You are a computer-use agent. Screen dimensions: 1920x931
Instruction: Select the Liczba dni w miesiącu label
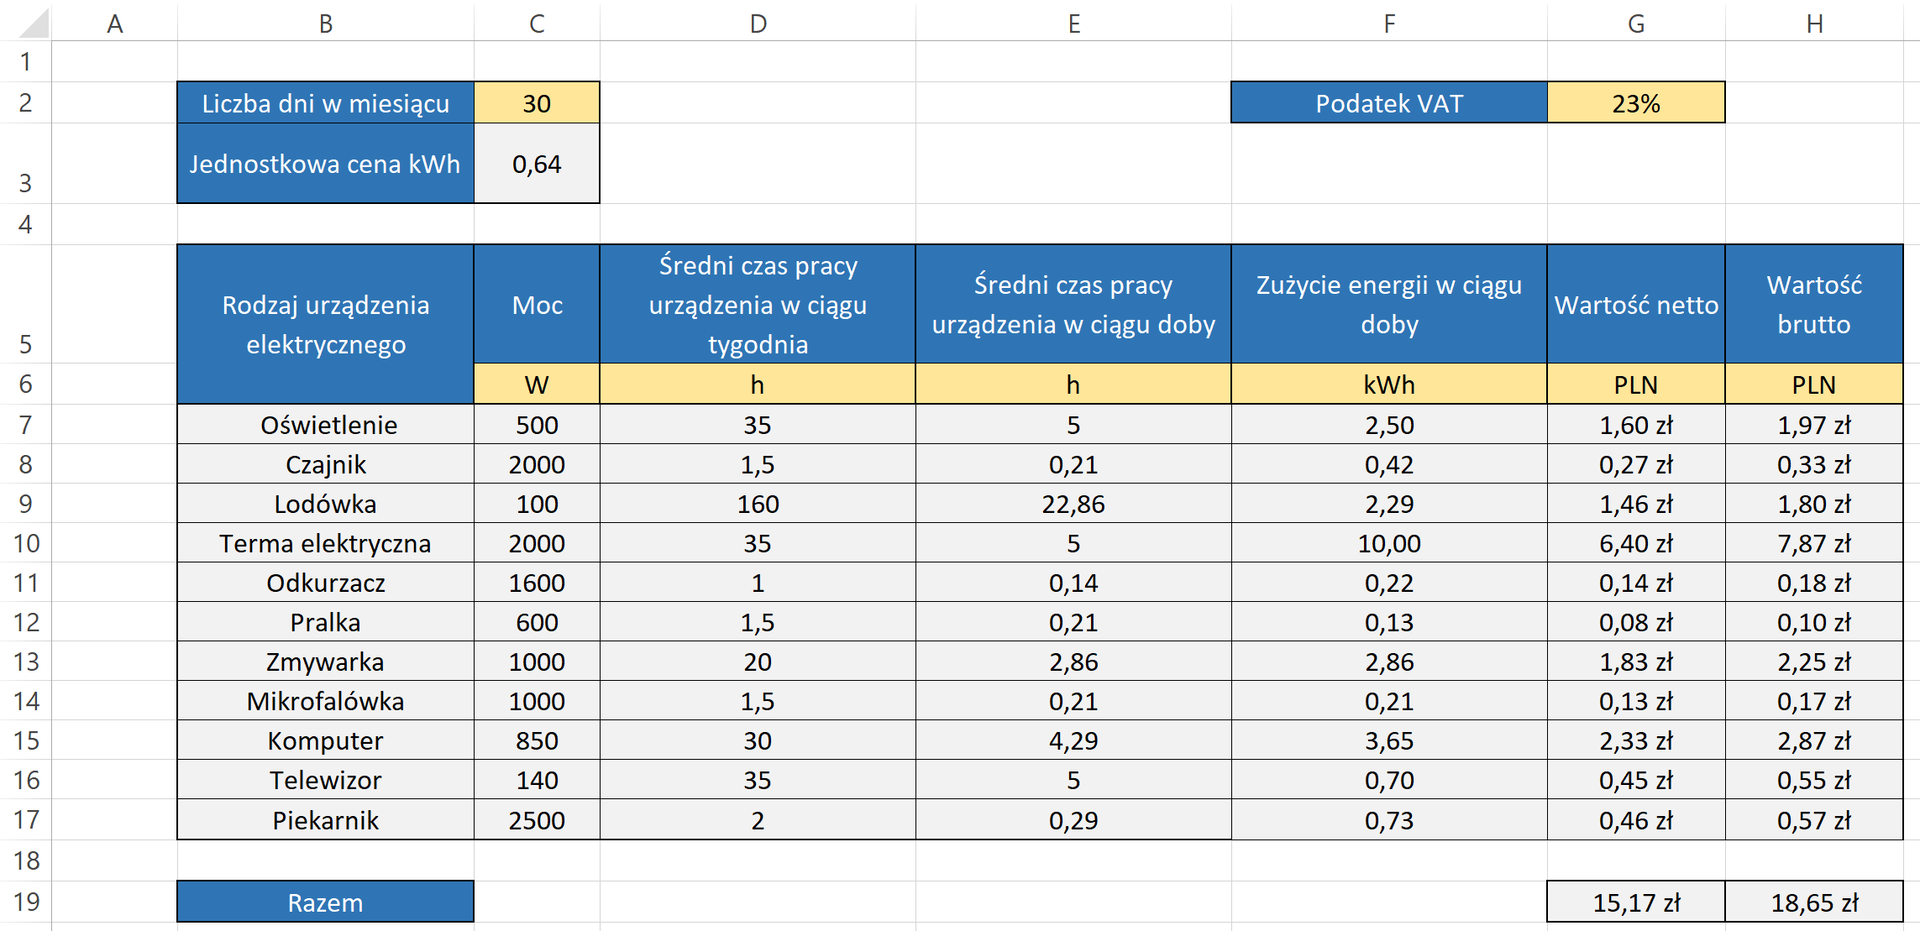point(325,103)
